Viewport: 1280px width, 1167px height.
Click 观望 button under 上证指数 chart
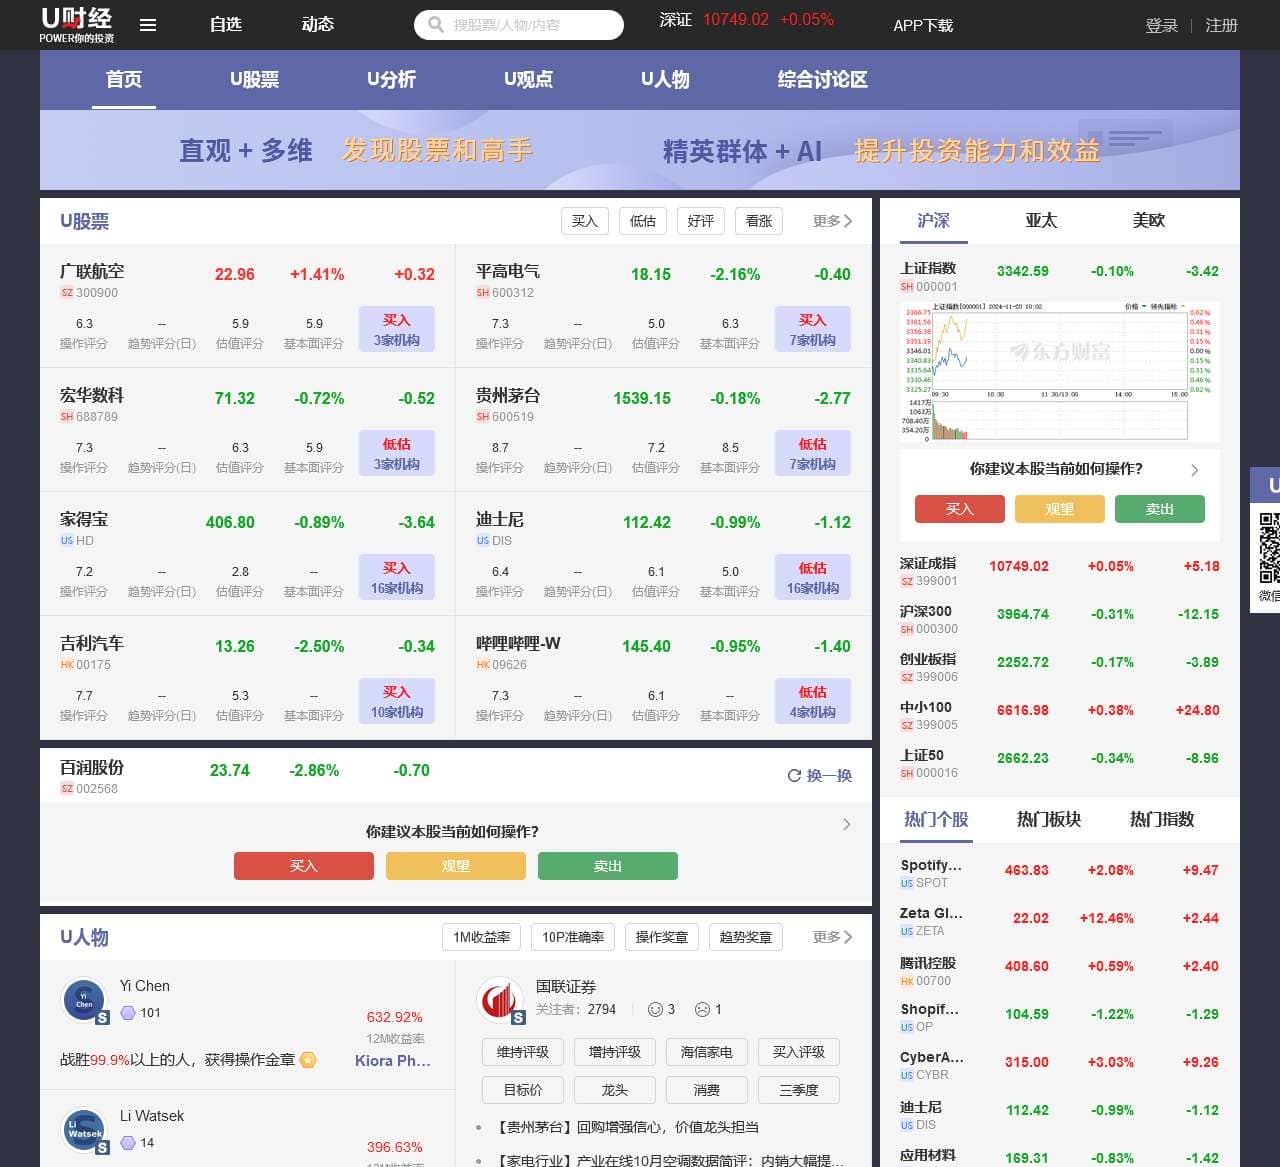1060,509
